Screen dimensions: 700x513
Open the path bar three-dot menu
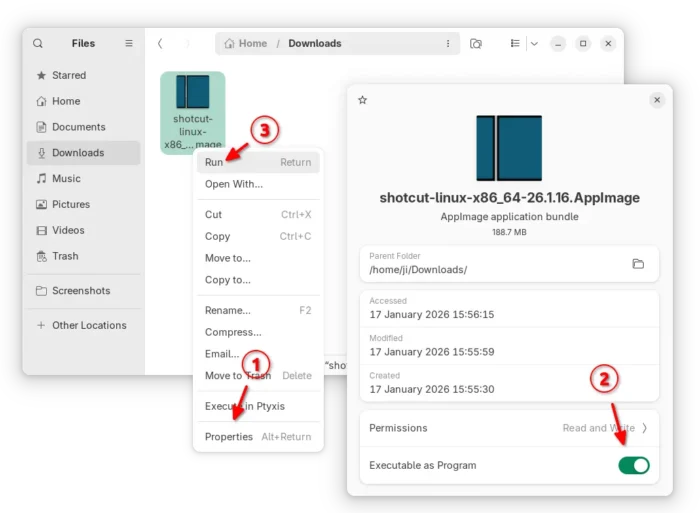(x=447, y=44)
